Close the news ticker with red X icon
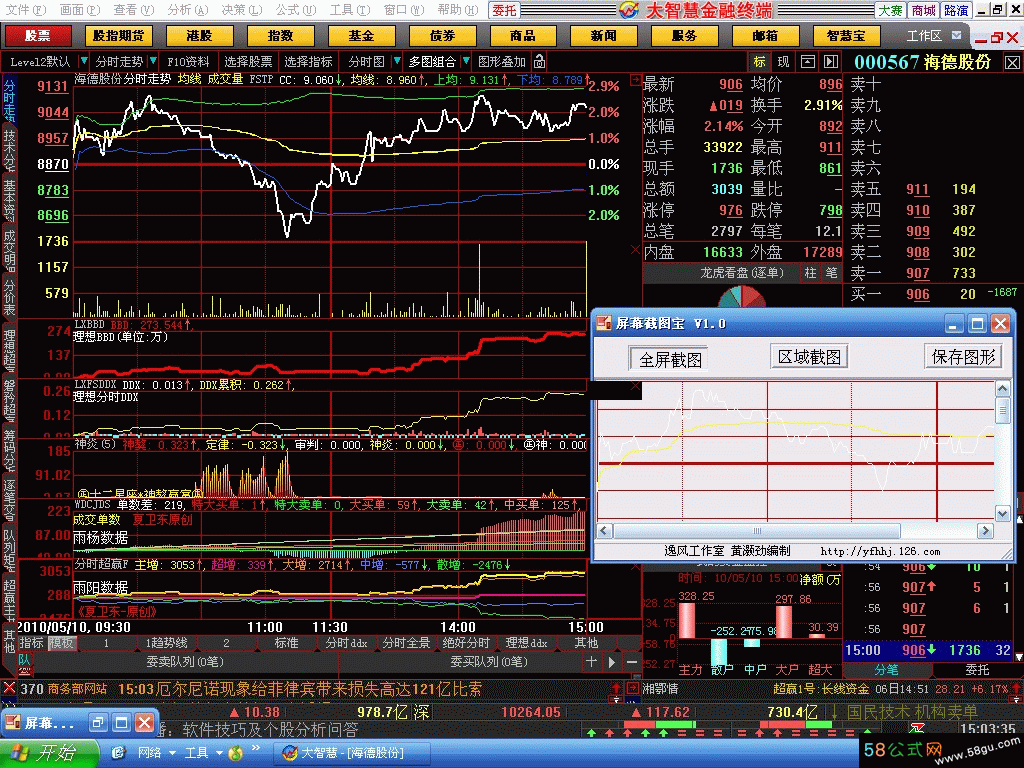The height and width of the screenshot is (768, 1024). click(x=9, y=688)
